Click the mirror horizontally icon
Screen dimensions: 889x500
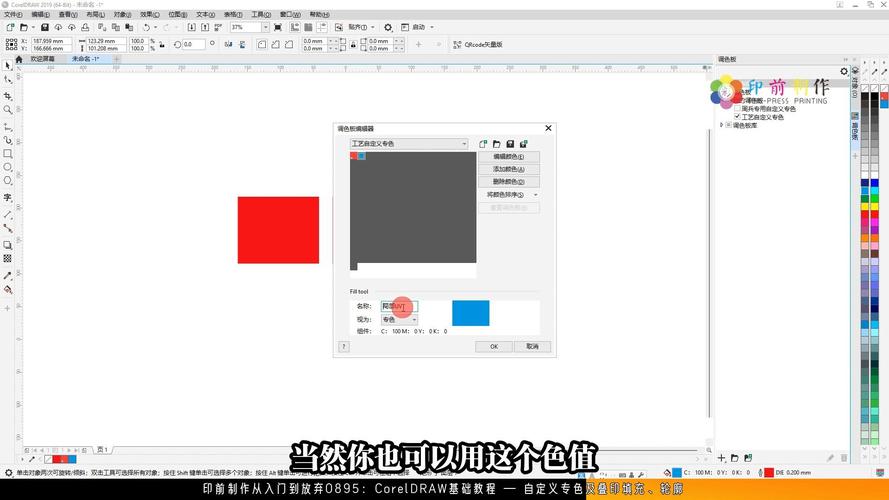(x=228, y=44)
